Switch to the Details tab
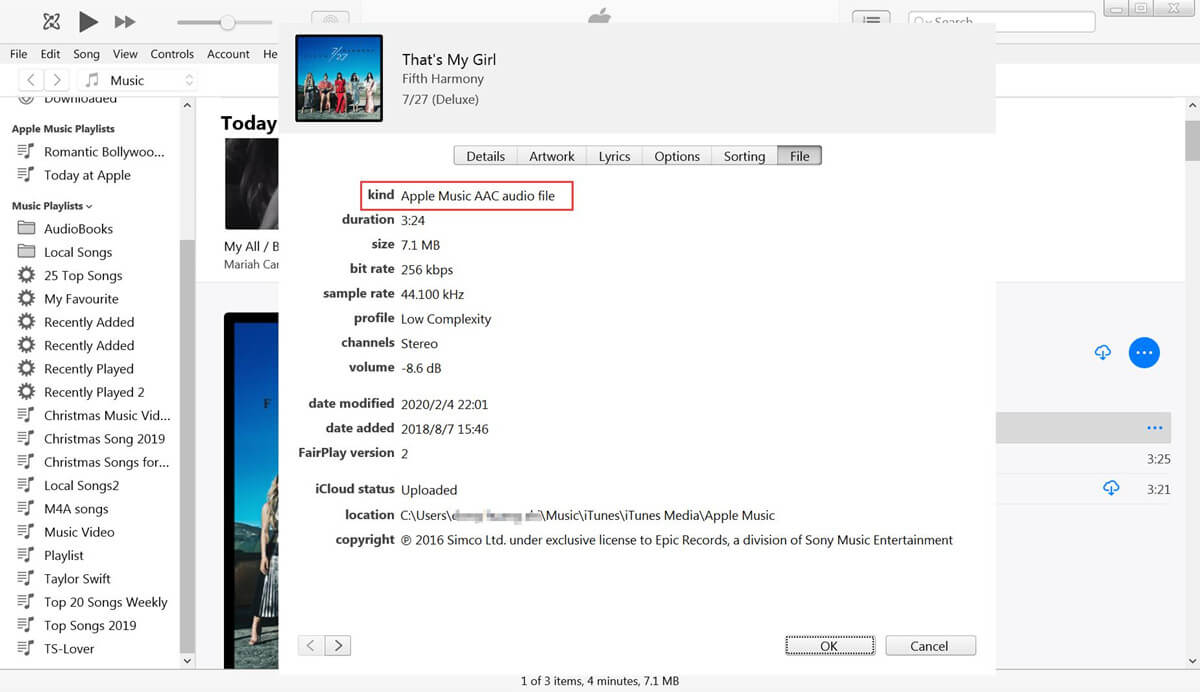The height and width of the screenshot is (692, 1200). point(486,156)
